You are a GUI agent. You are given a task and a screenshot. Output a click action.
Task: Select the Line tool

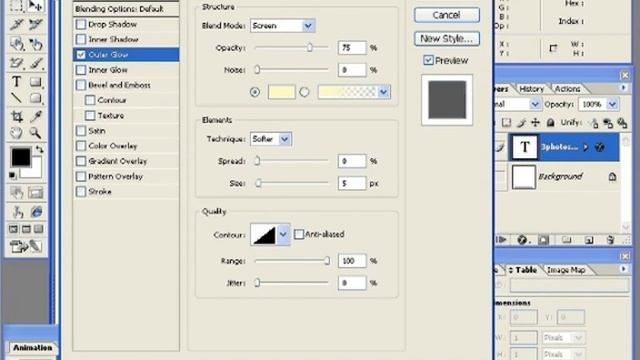(16, 98)
